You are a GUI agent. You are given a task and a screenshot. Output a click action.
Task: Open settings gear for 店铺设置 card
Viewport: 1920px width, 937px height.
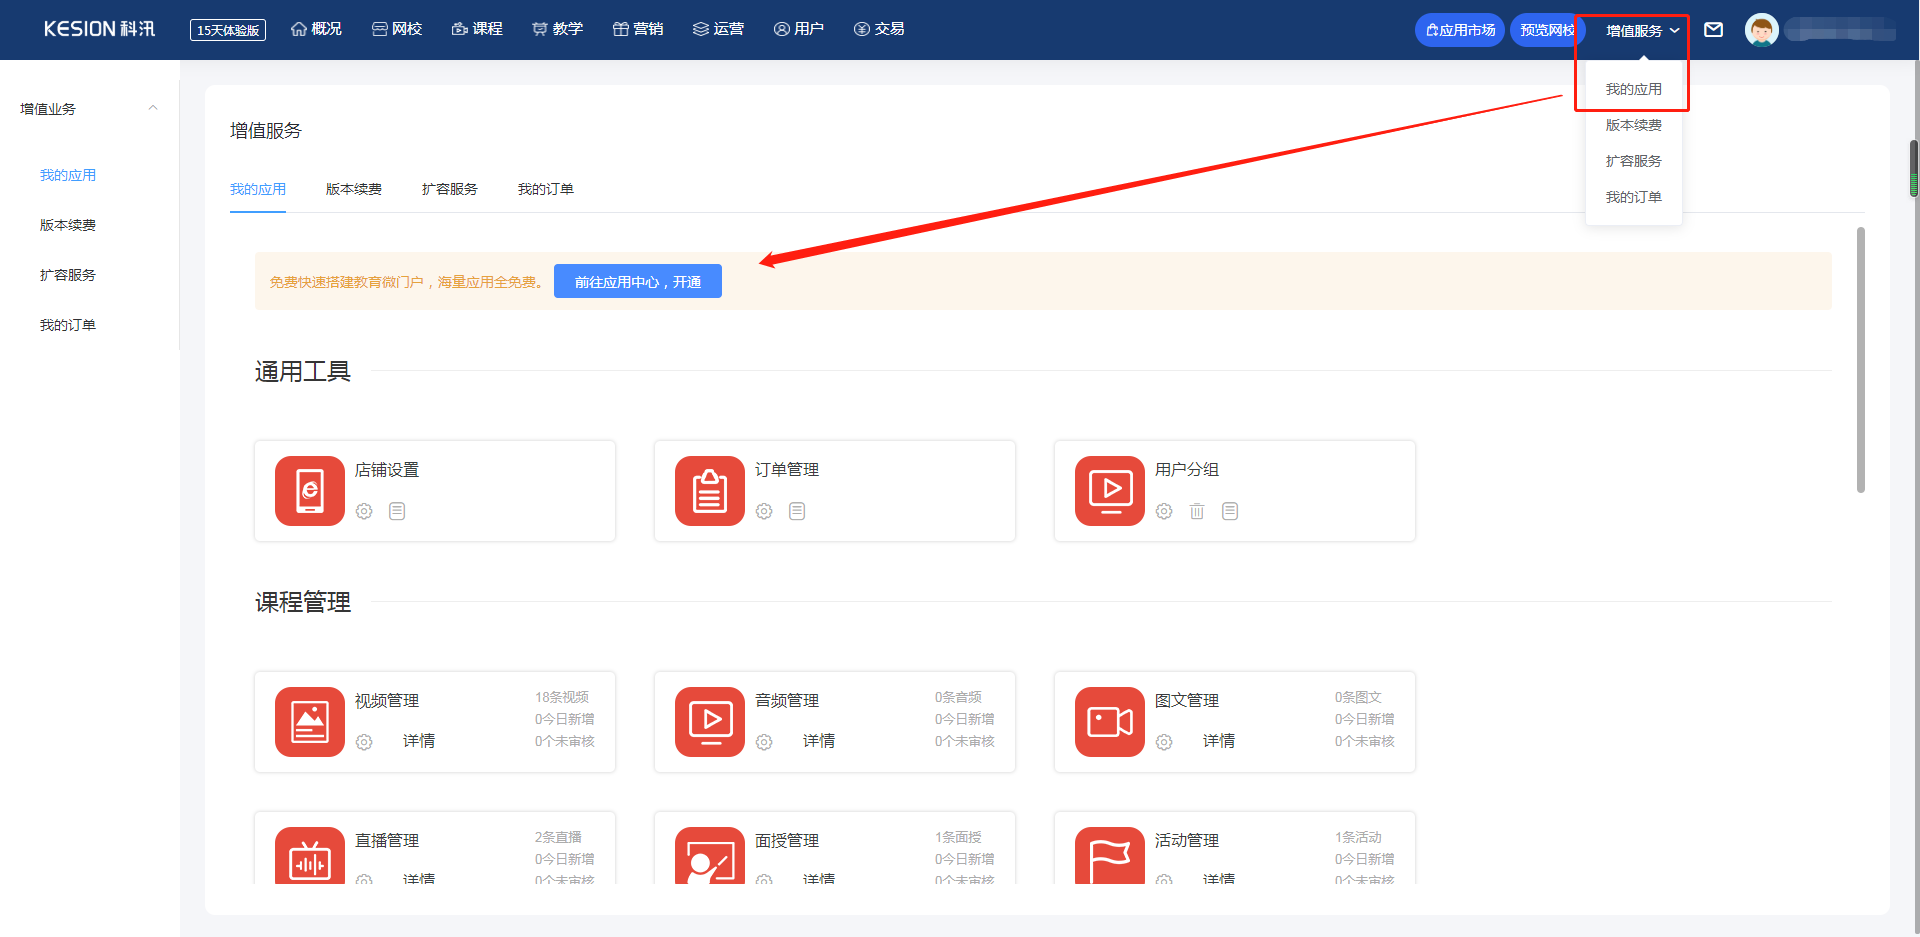point(364,512)
